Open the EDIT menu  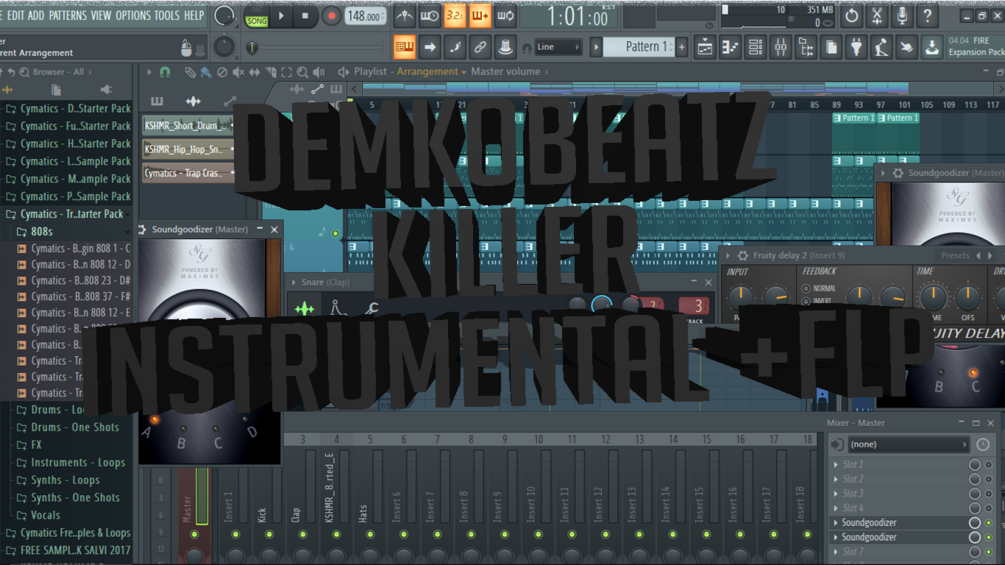click(x=16, y=15)
